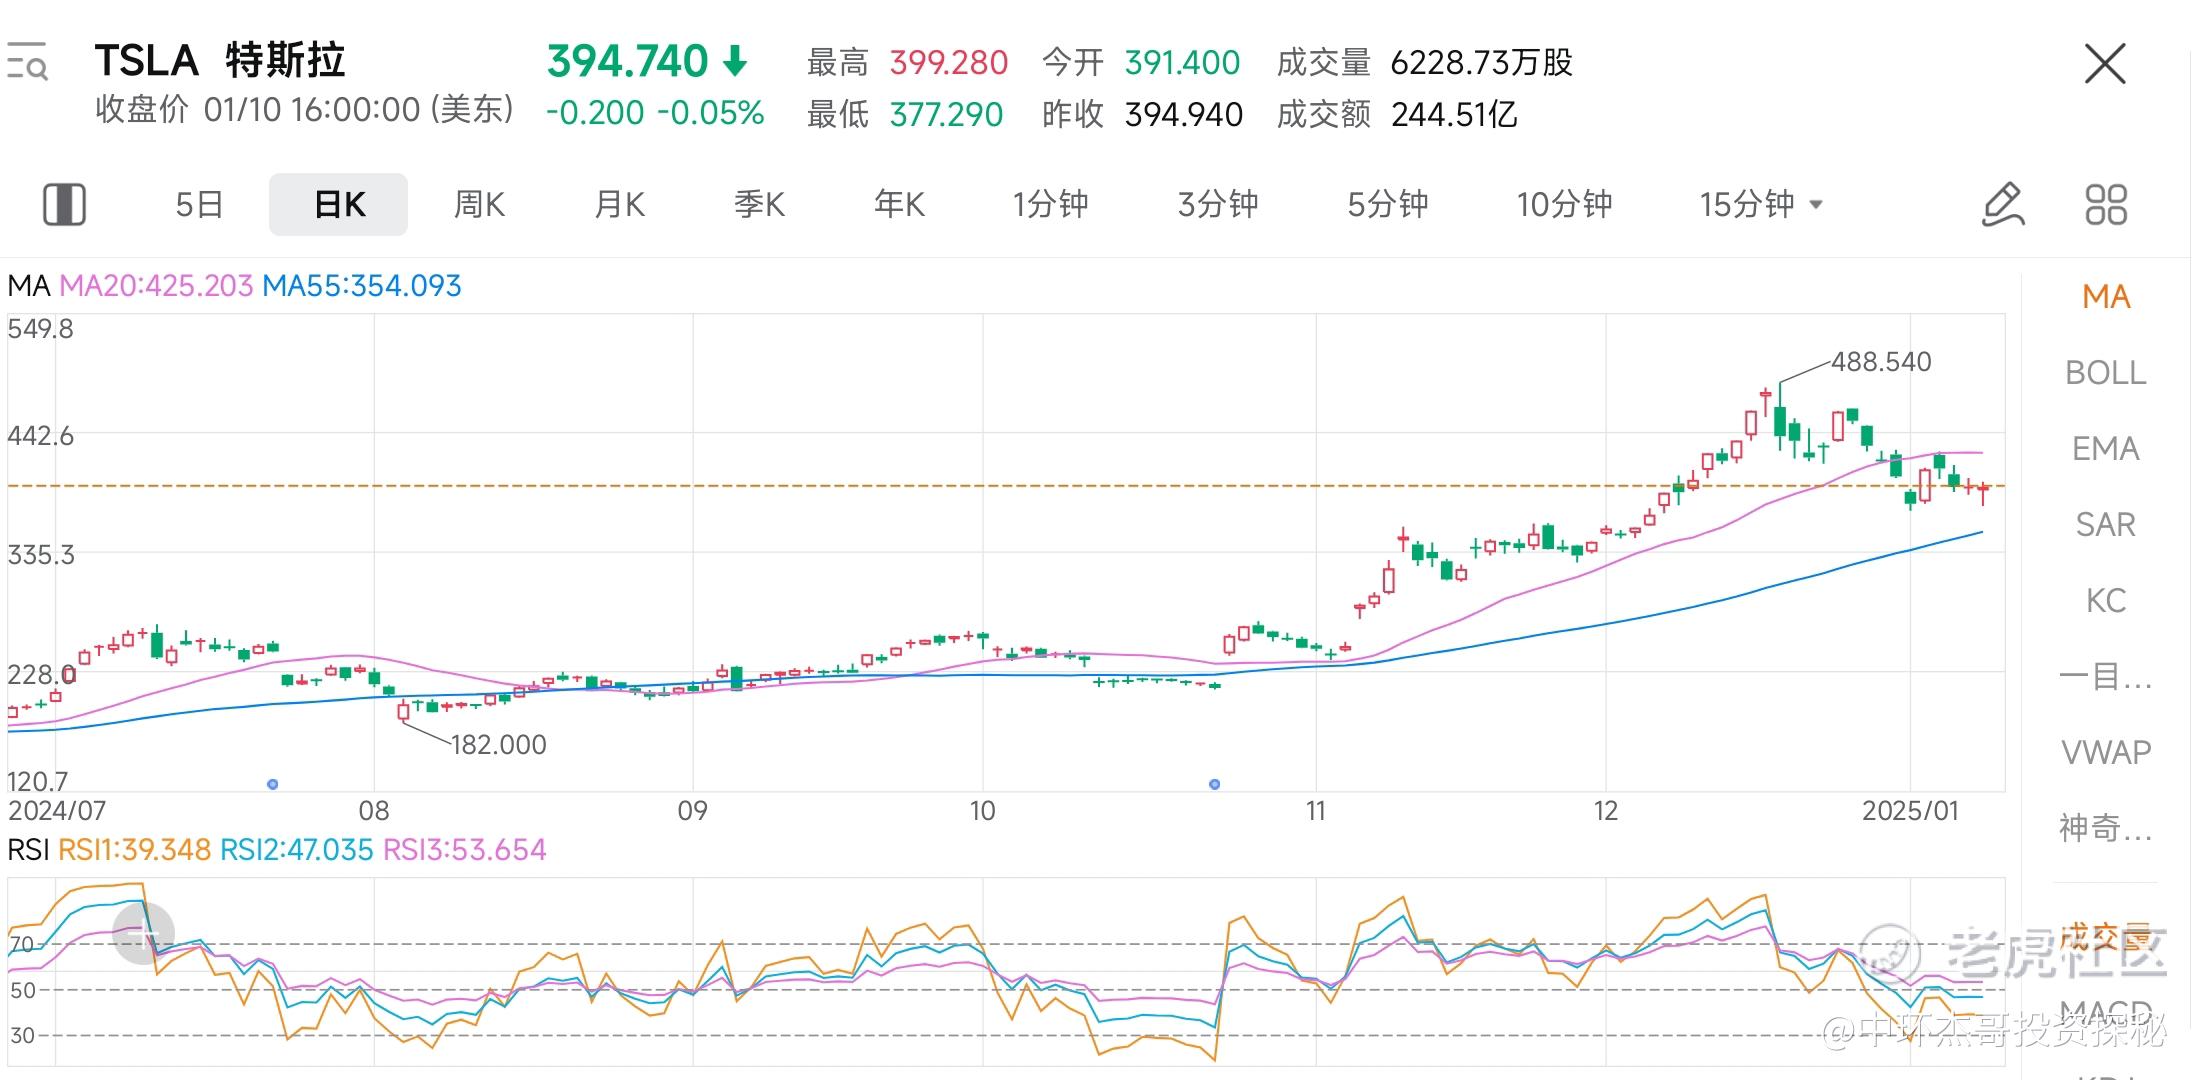Select the pencil drawing tool
This screenshot has width=2211, height=1080.
2002,204
